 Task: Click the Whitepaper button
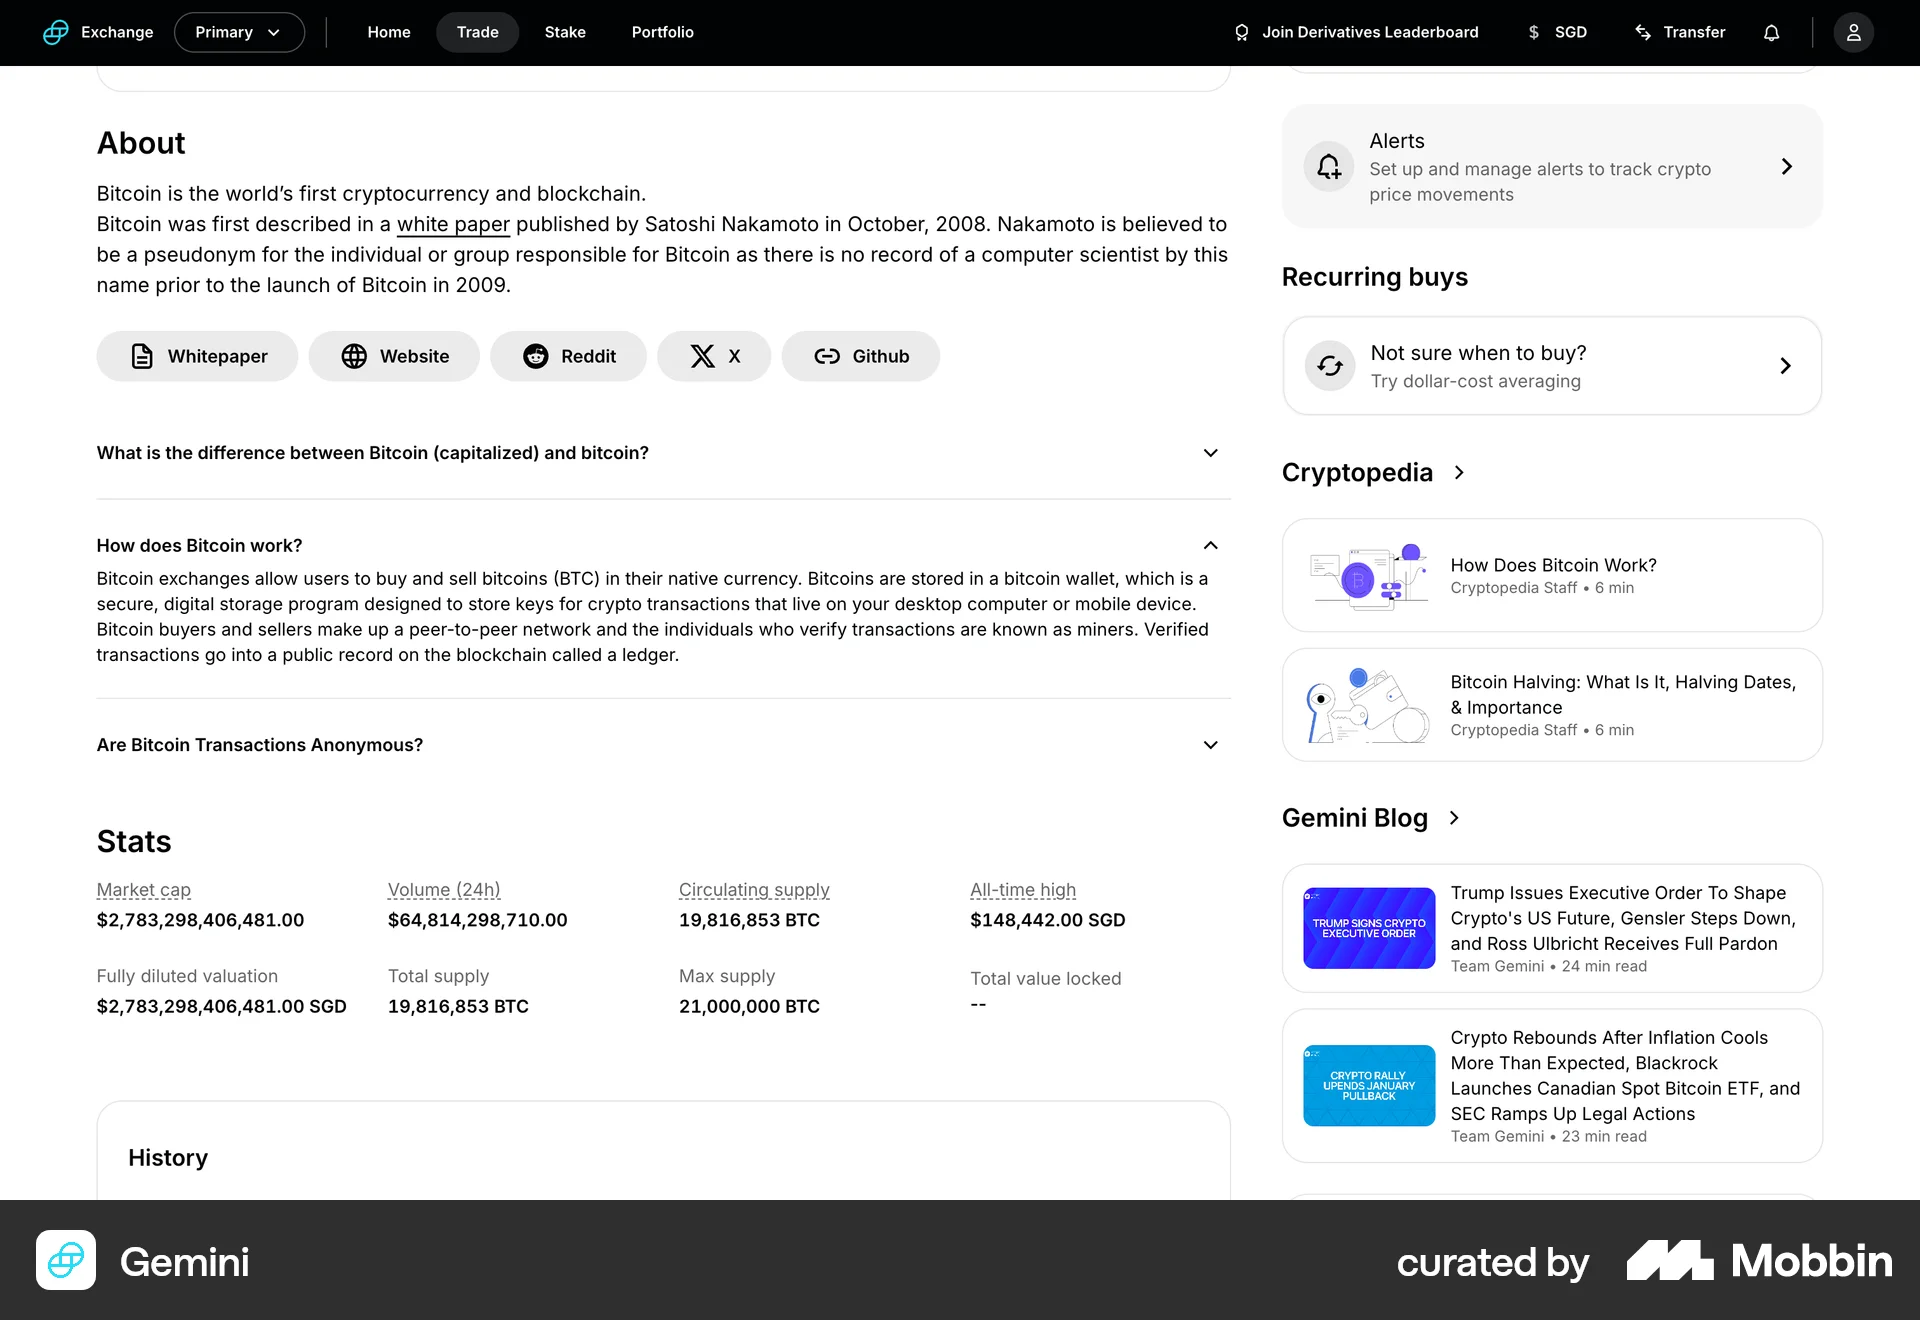(x=196, y=356)
